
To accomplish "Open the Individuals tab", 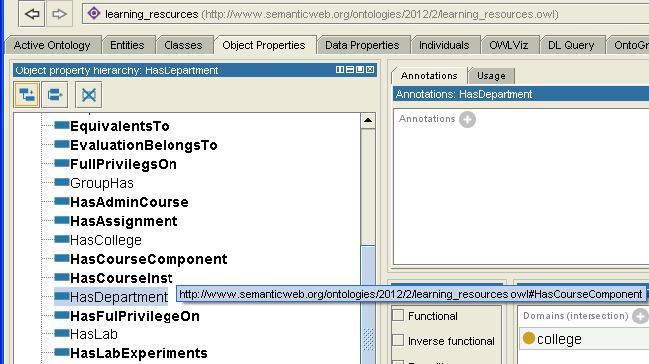I will click(444, 45).
